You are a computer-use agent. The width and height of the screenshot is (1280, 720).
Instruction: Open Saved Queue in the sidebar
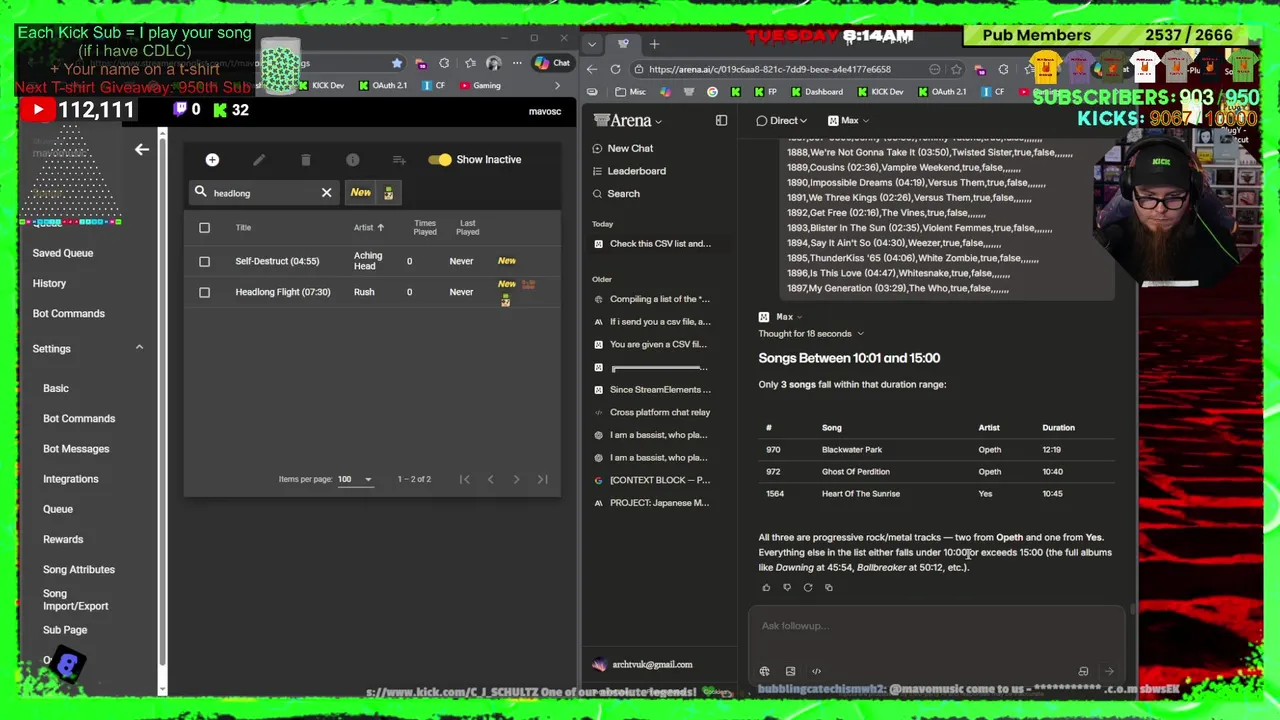click(63, 253)
